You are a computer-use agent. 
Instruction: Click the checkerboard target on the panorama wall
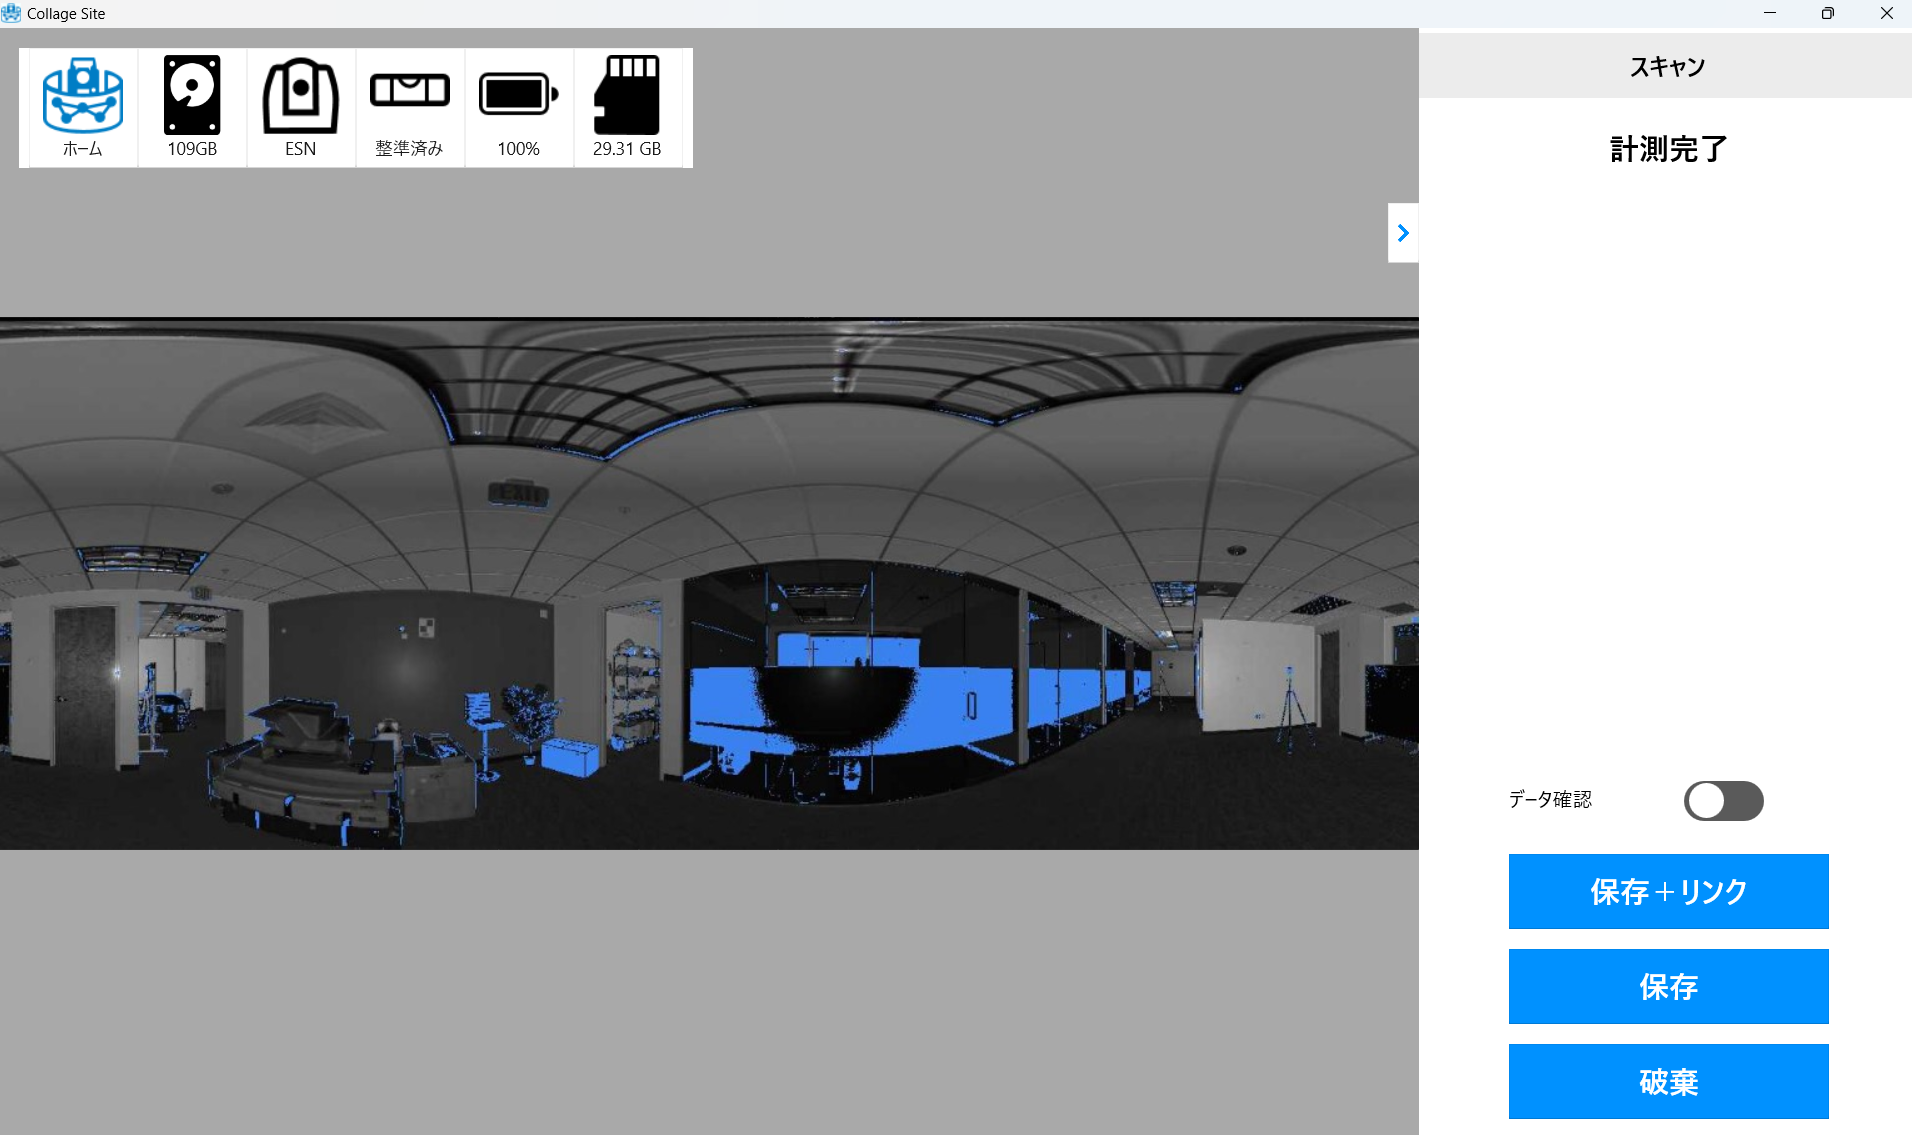[426, 627]
